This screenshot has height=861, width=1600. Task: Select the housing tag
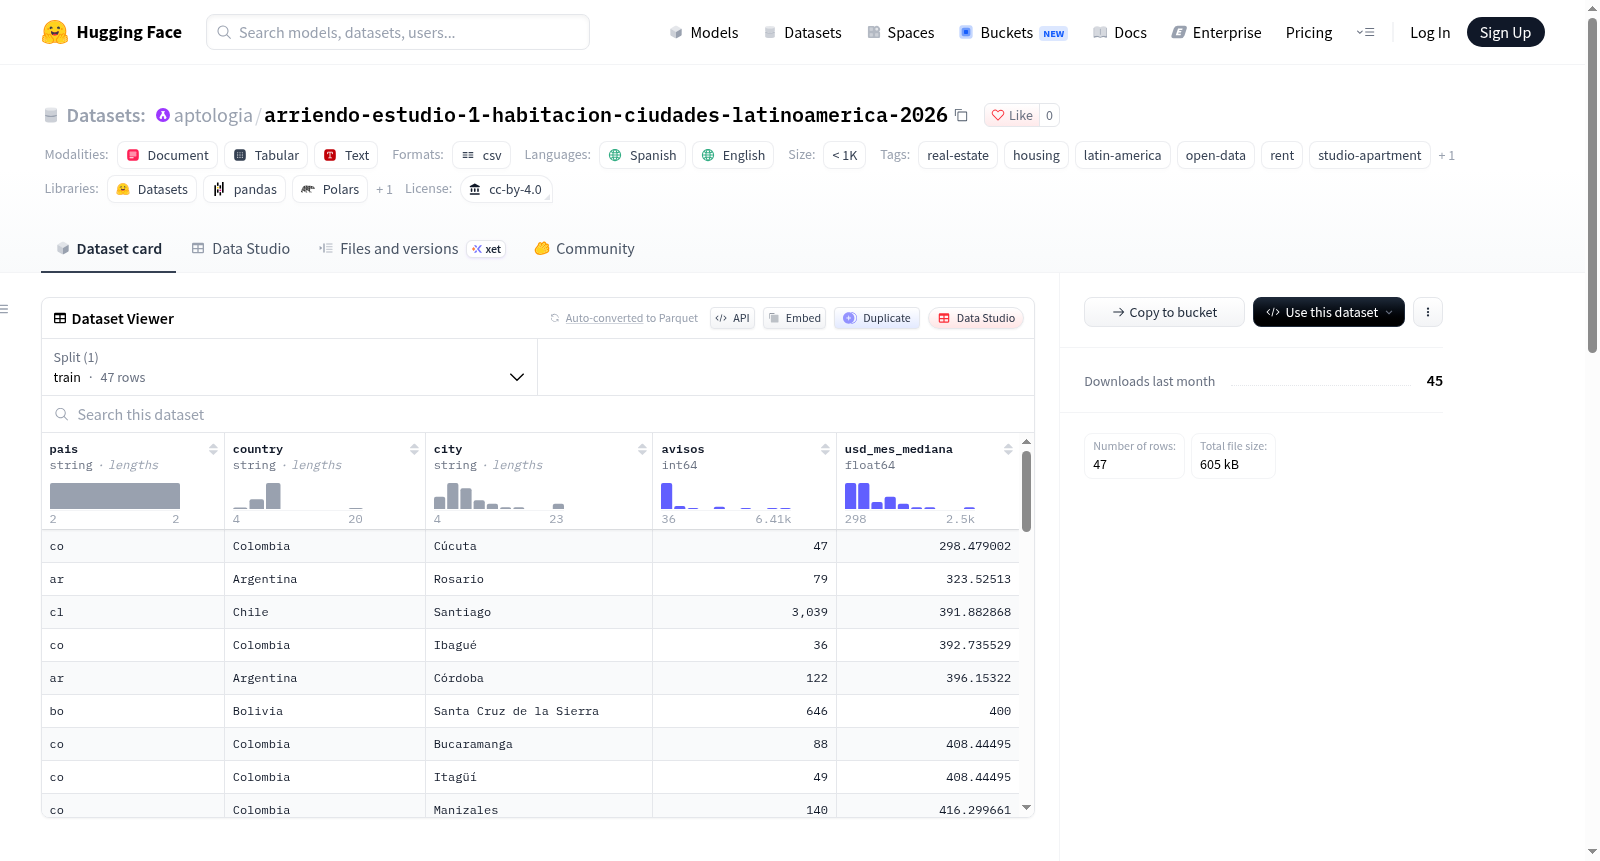click(1036, 155)
